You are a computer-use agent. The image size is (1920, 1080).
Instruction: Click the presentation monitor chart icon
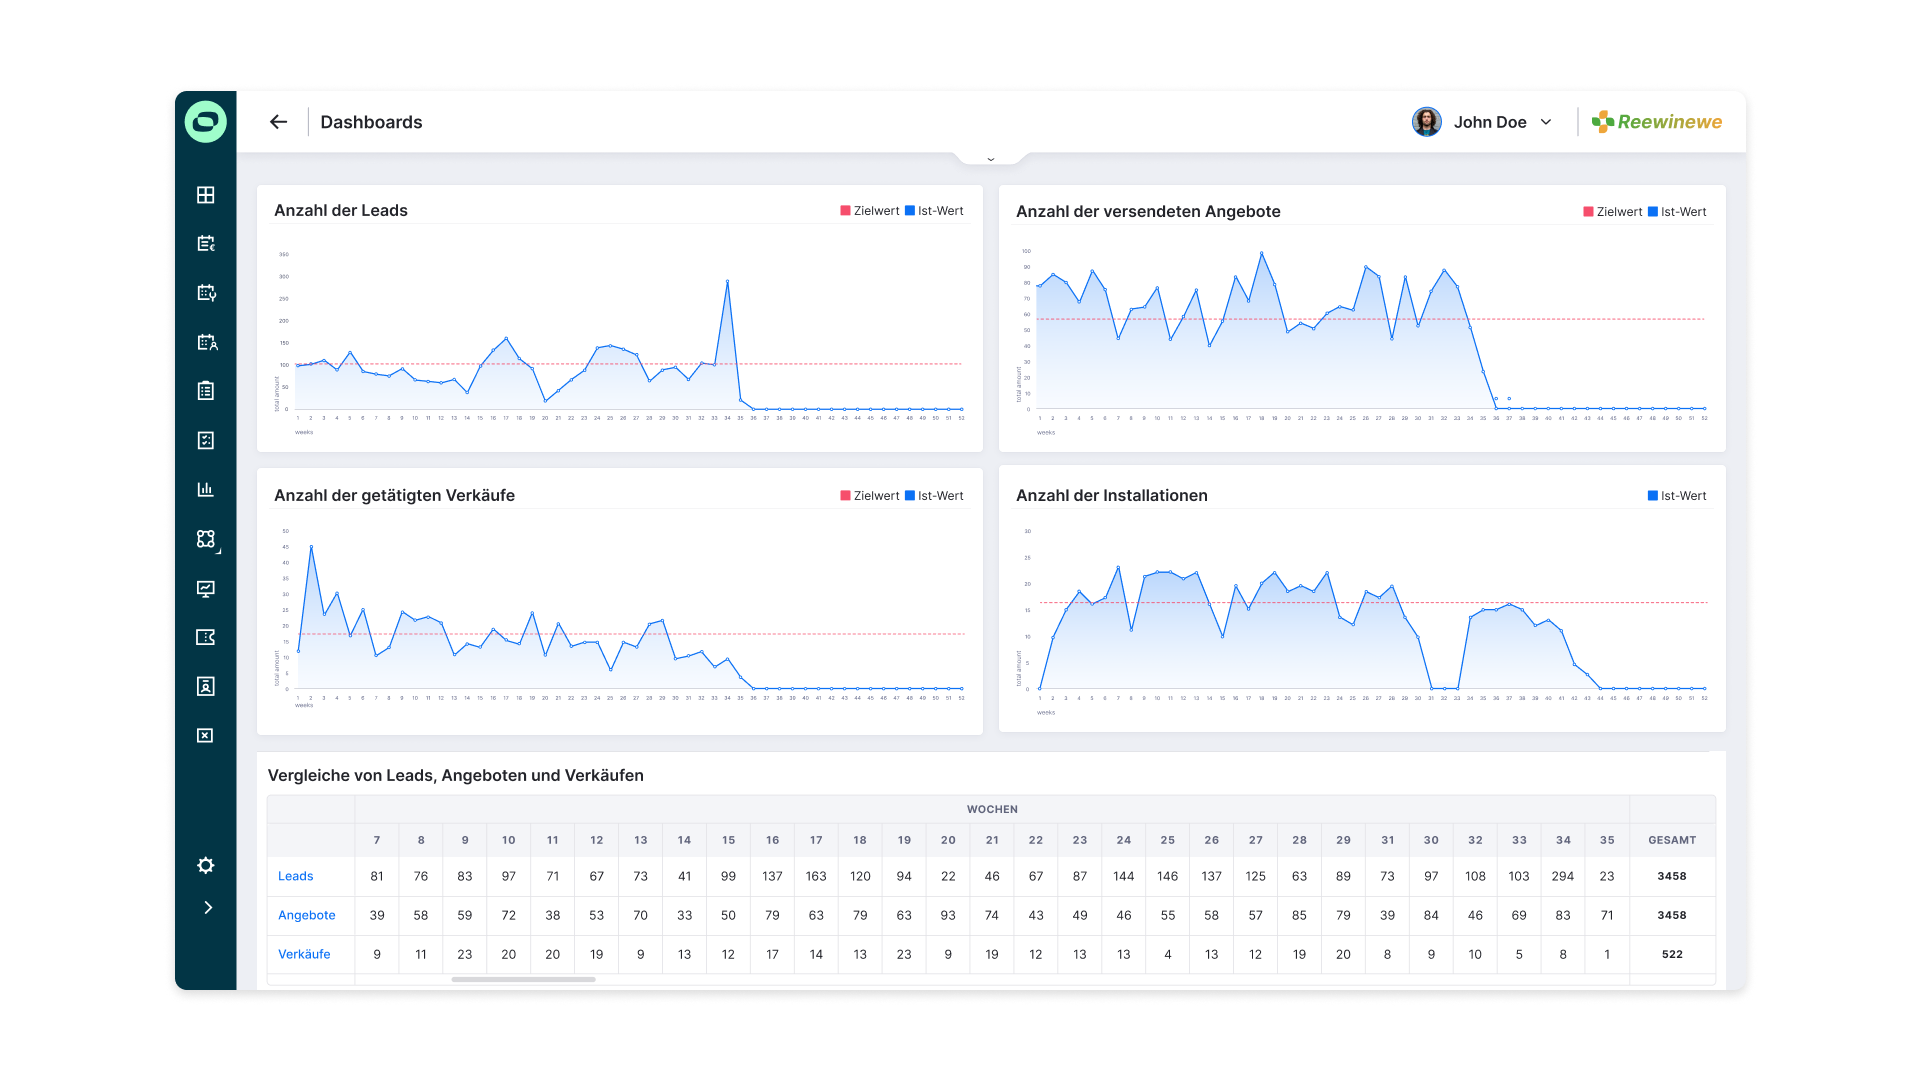(x=205, y=588)
